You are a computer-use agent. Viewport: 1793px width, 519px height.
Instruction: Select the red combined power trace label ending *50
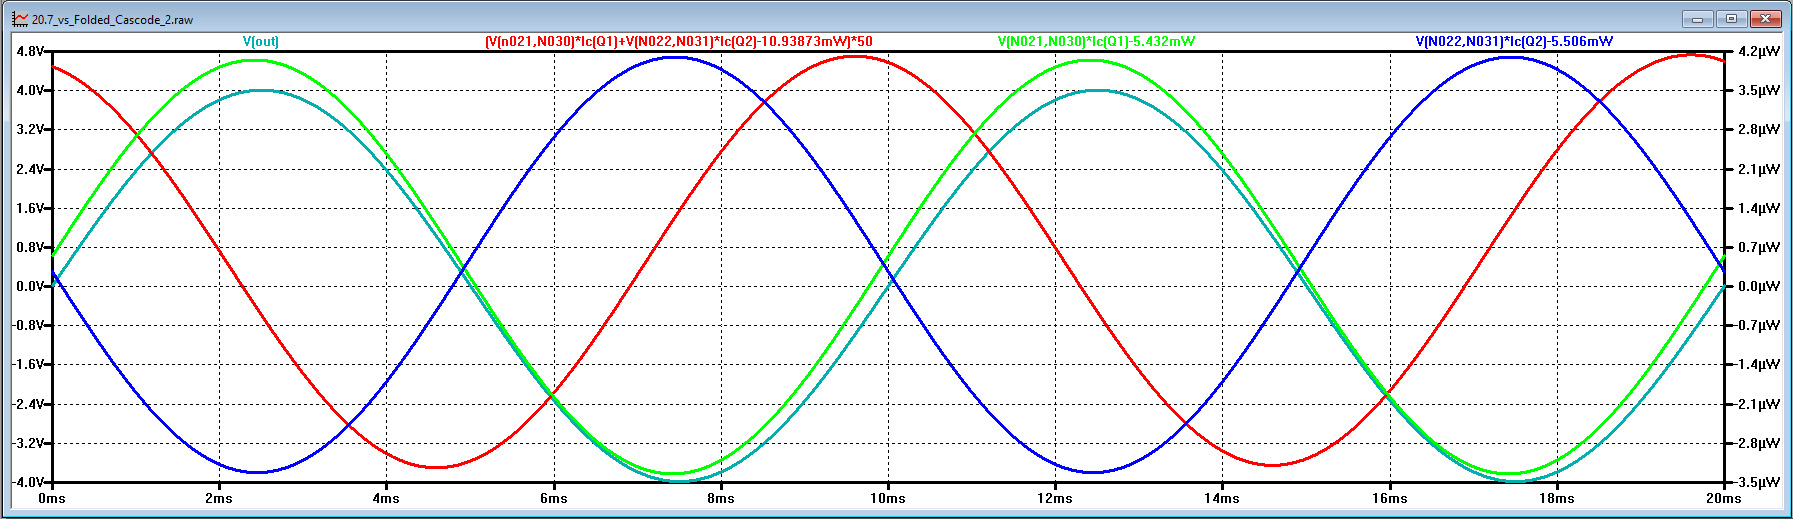pos(679,41)
